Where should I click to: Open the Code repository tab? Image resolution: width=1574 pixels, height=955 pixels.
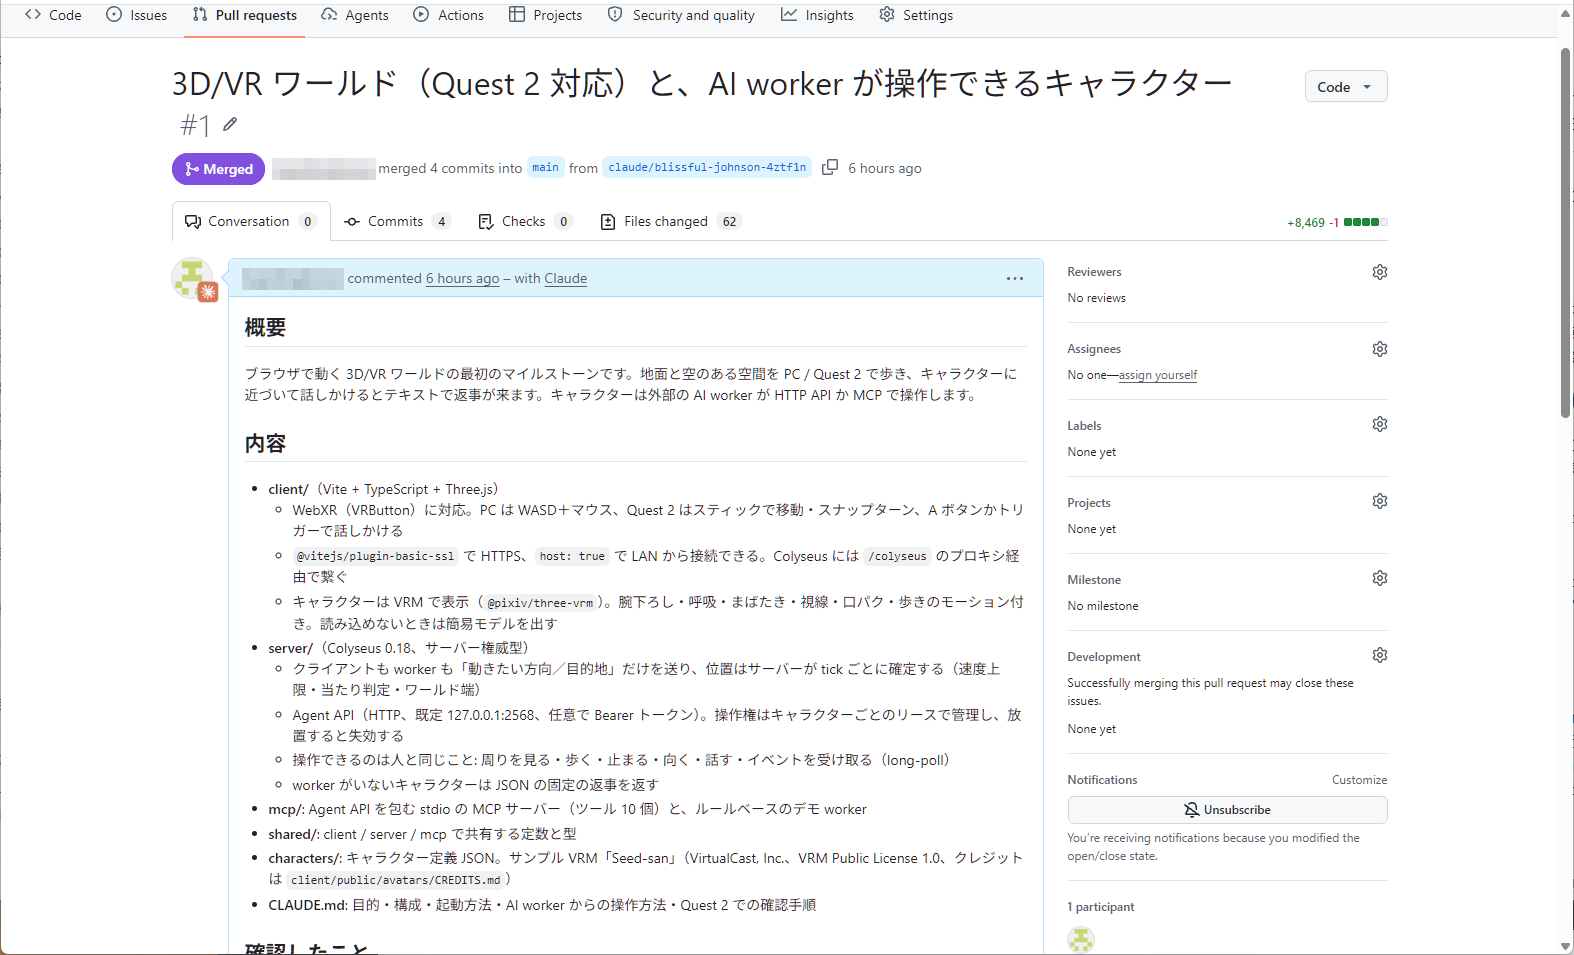[53, 15]
